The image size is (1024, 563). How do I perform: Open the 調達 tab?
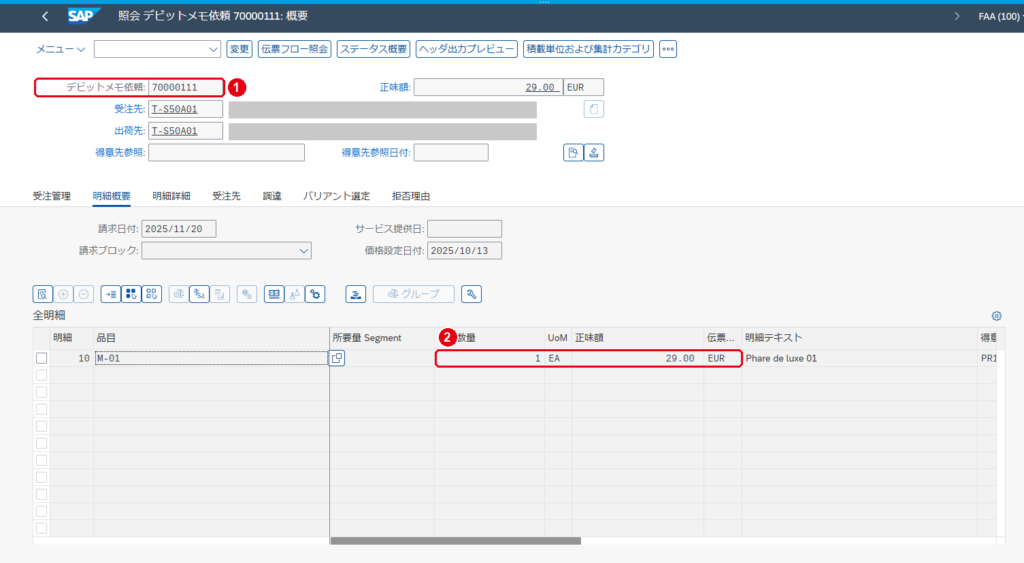pos(272,196)
